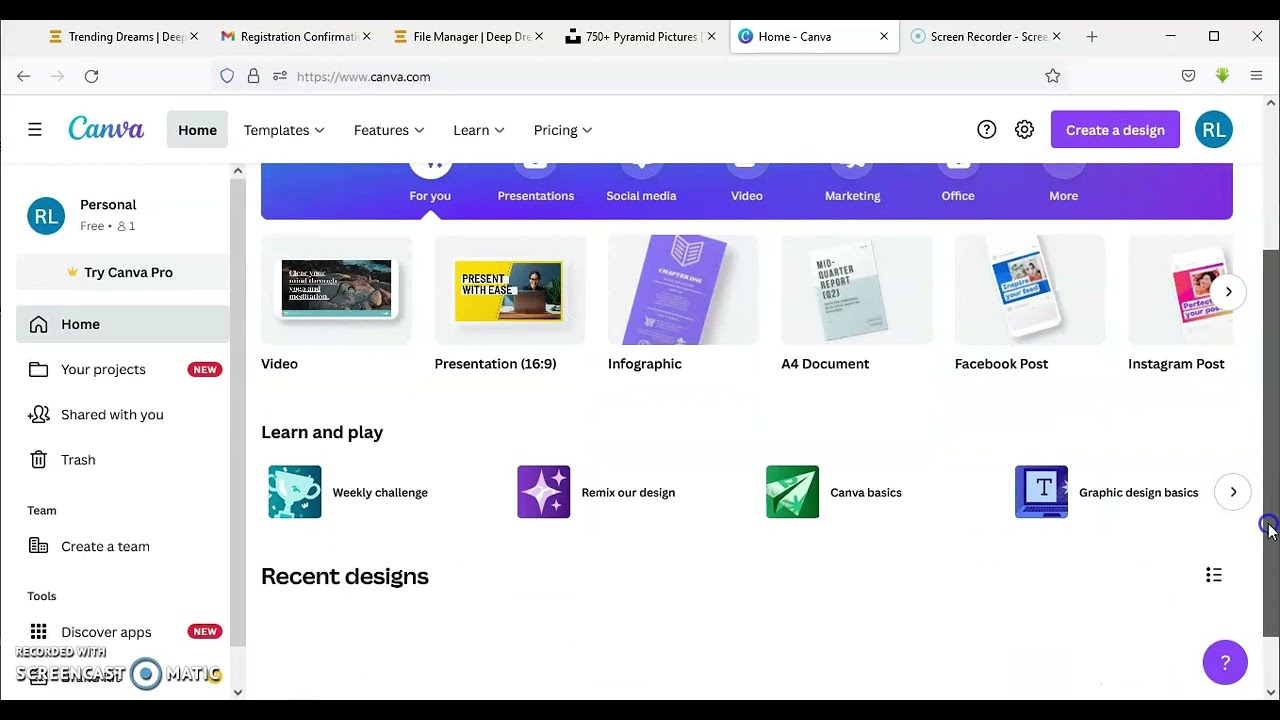
Task: Reload the page with the refresh icon
Action: [x=91, y=76]
